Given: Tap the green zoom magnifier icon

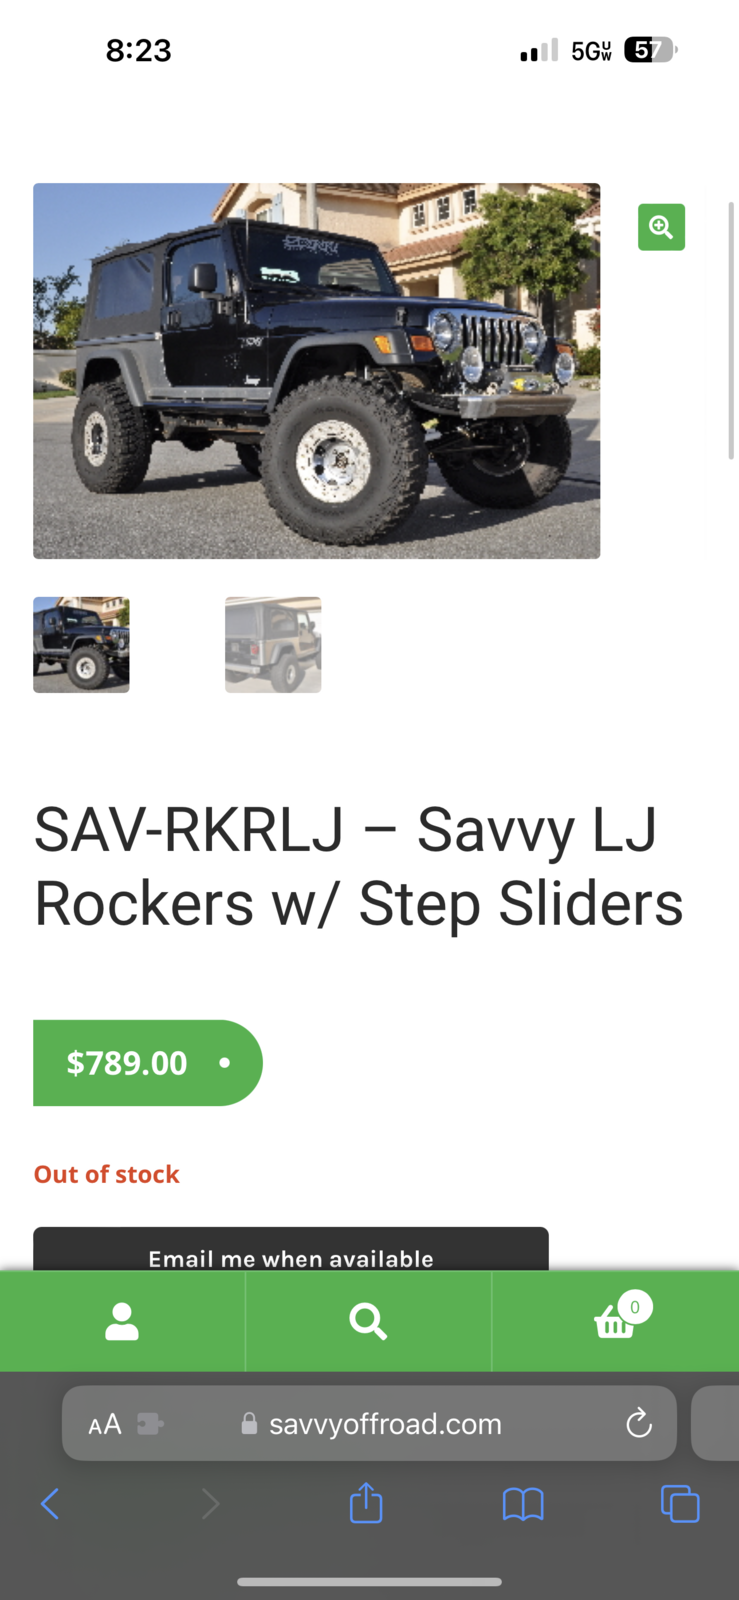Looking at the screenshot, I should point(661,227).
